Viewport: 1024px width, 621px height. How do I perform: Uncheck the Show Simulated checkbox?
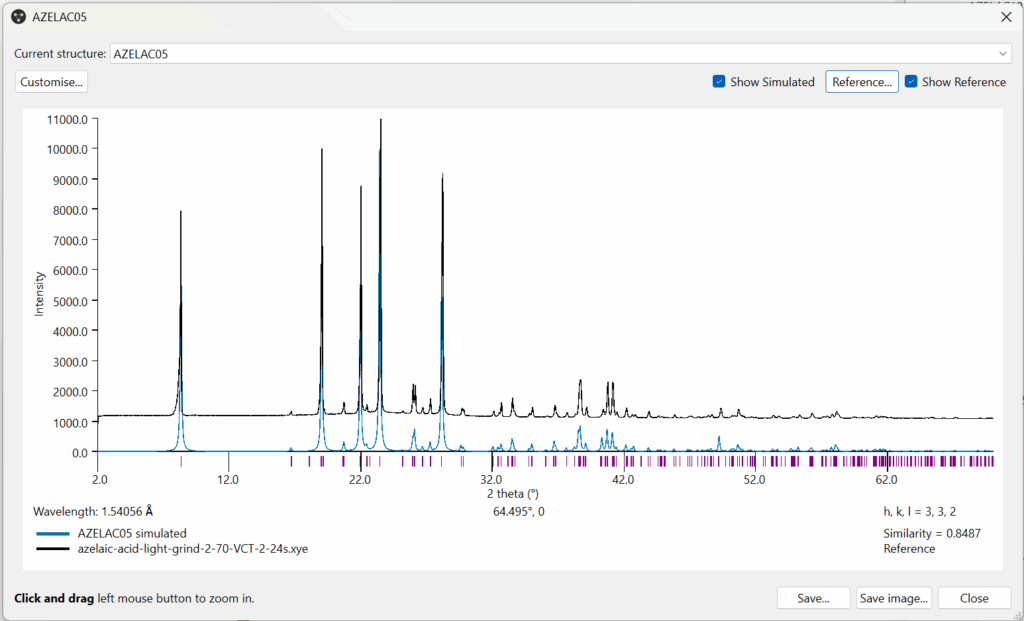click(x=719, y=82)
